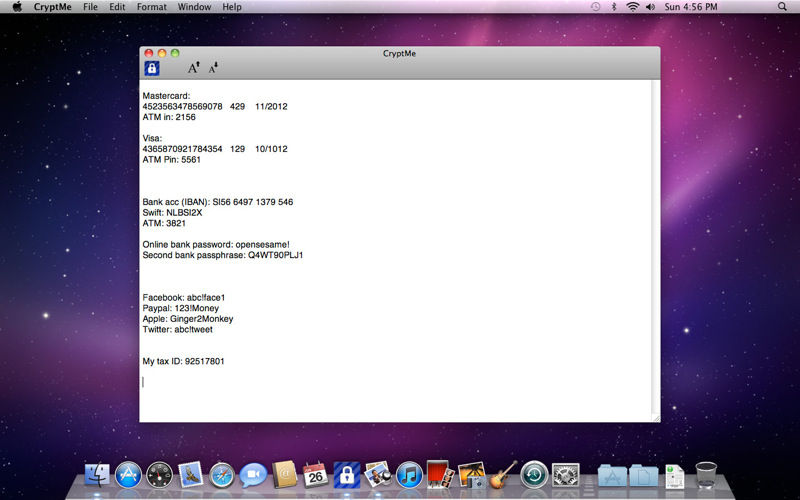This screenshot has width=800, height=500.
Task: Launch App Store from the Dock
Action: click(128, 475)
